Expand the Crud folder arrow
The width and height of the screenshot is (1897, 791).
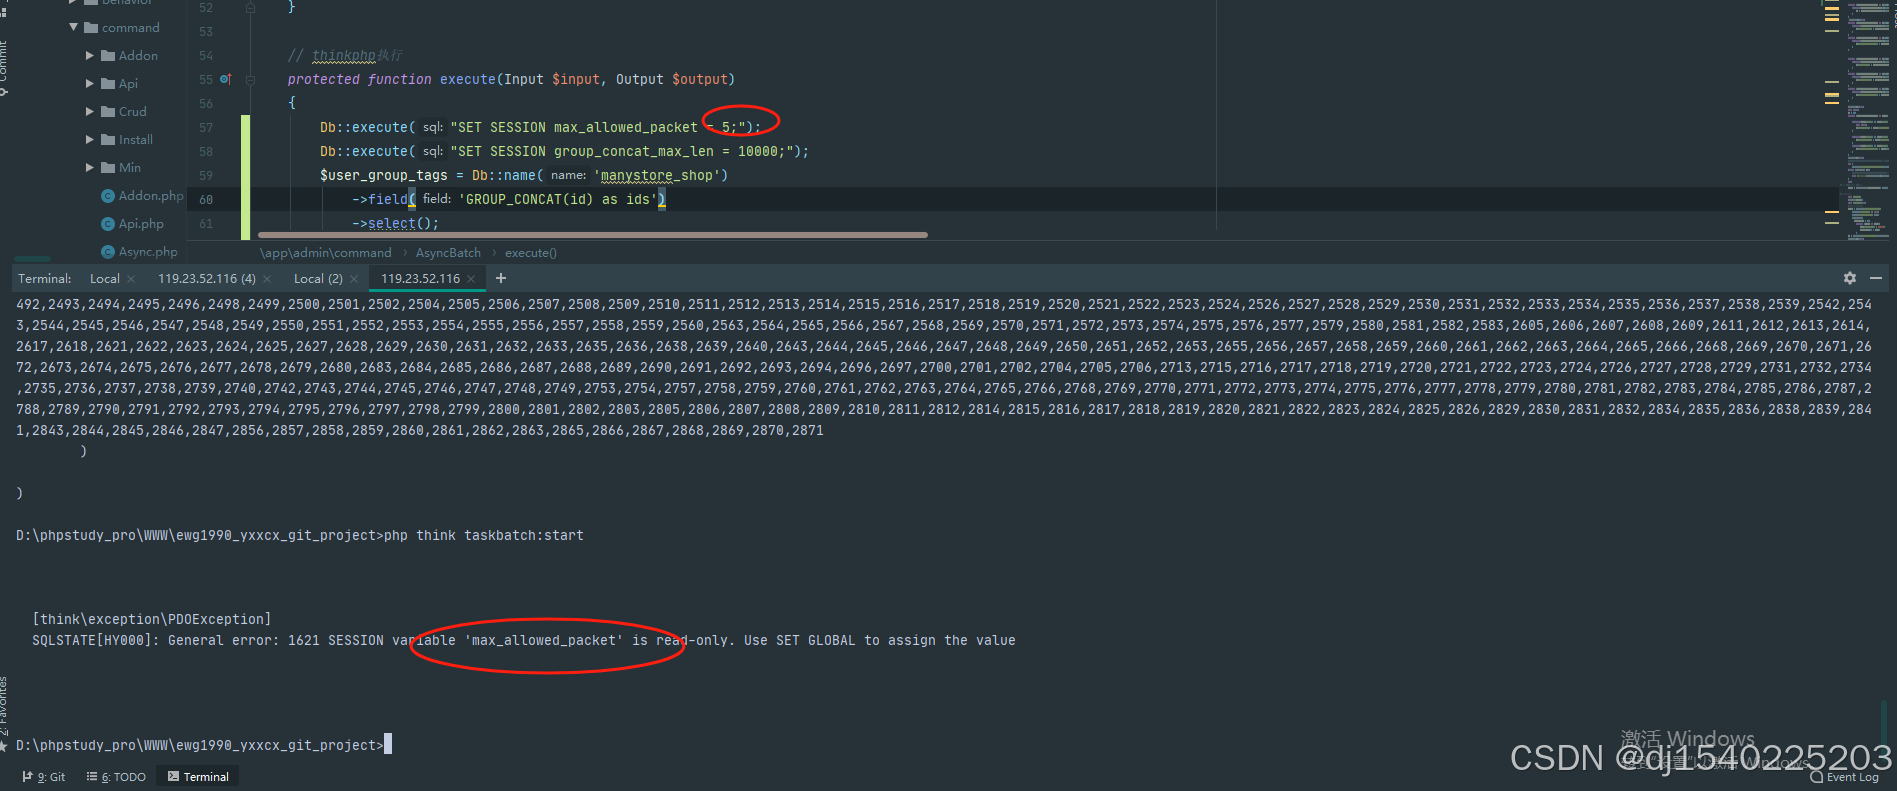pyautogui.click(x=90, y=111)
